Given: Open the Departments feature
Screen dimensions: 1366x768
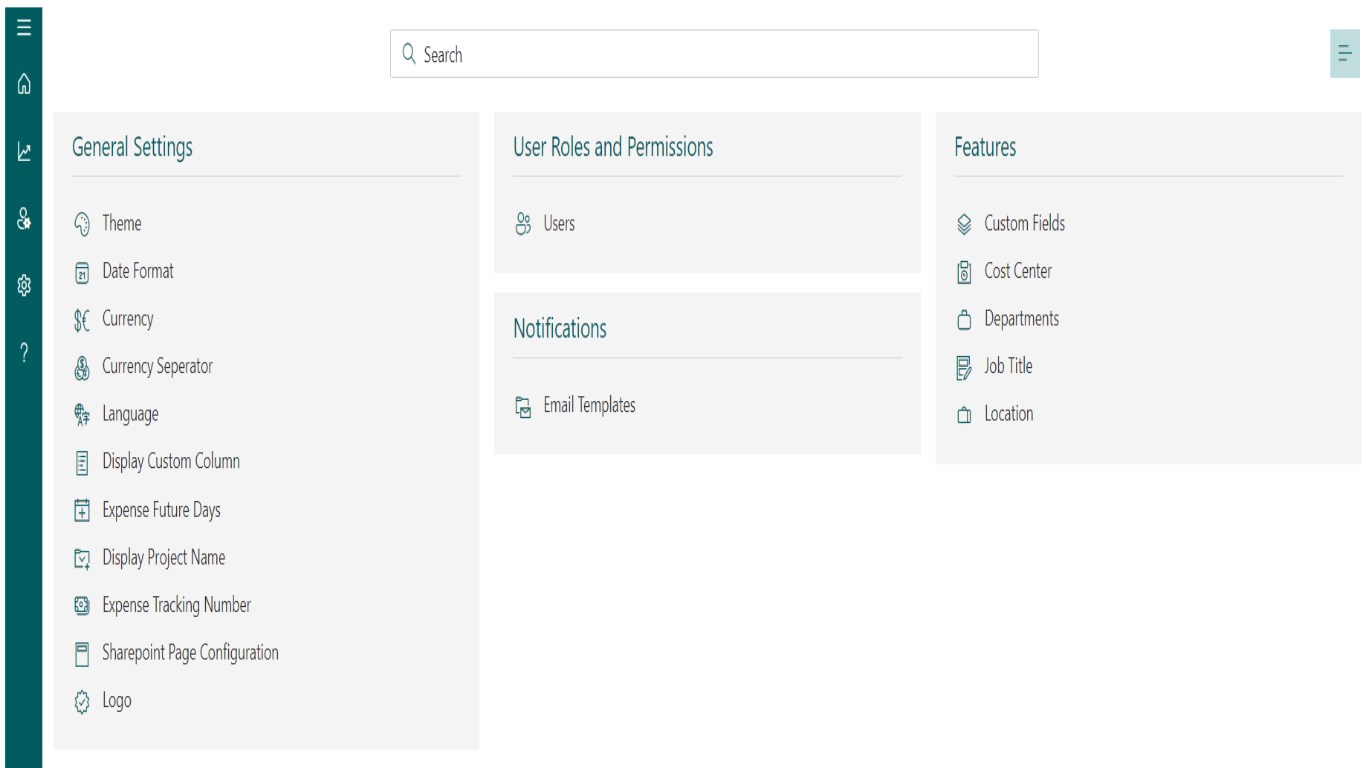Looking at the screenshot, I should coord(1021,319).
